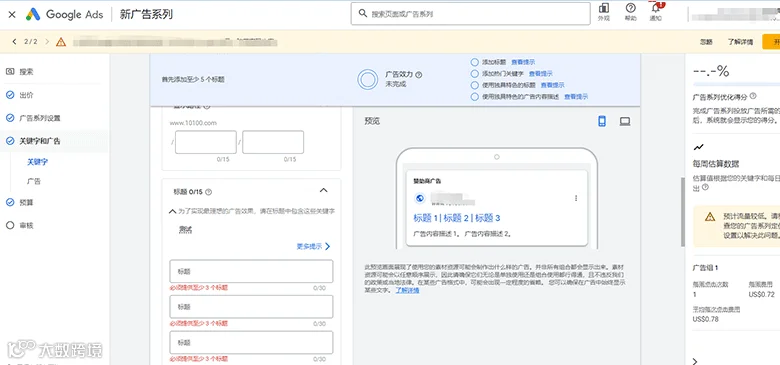Click the 出价 checkmark icon

point(10,95)
